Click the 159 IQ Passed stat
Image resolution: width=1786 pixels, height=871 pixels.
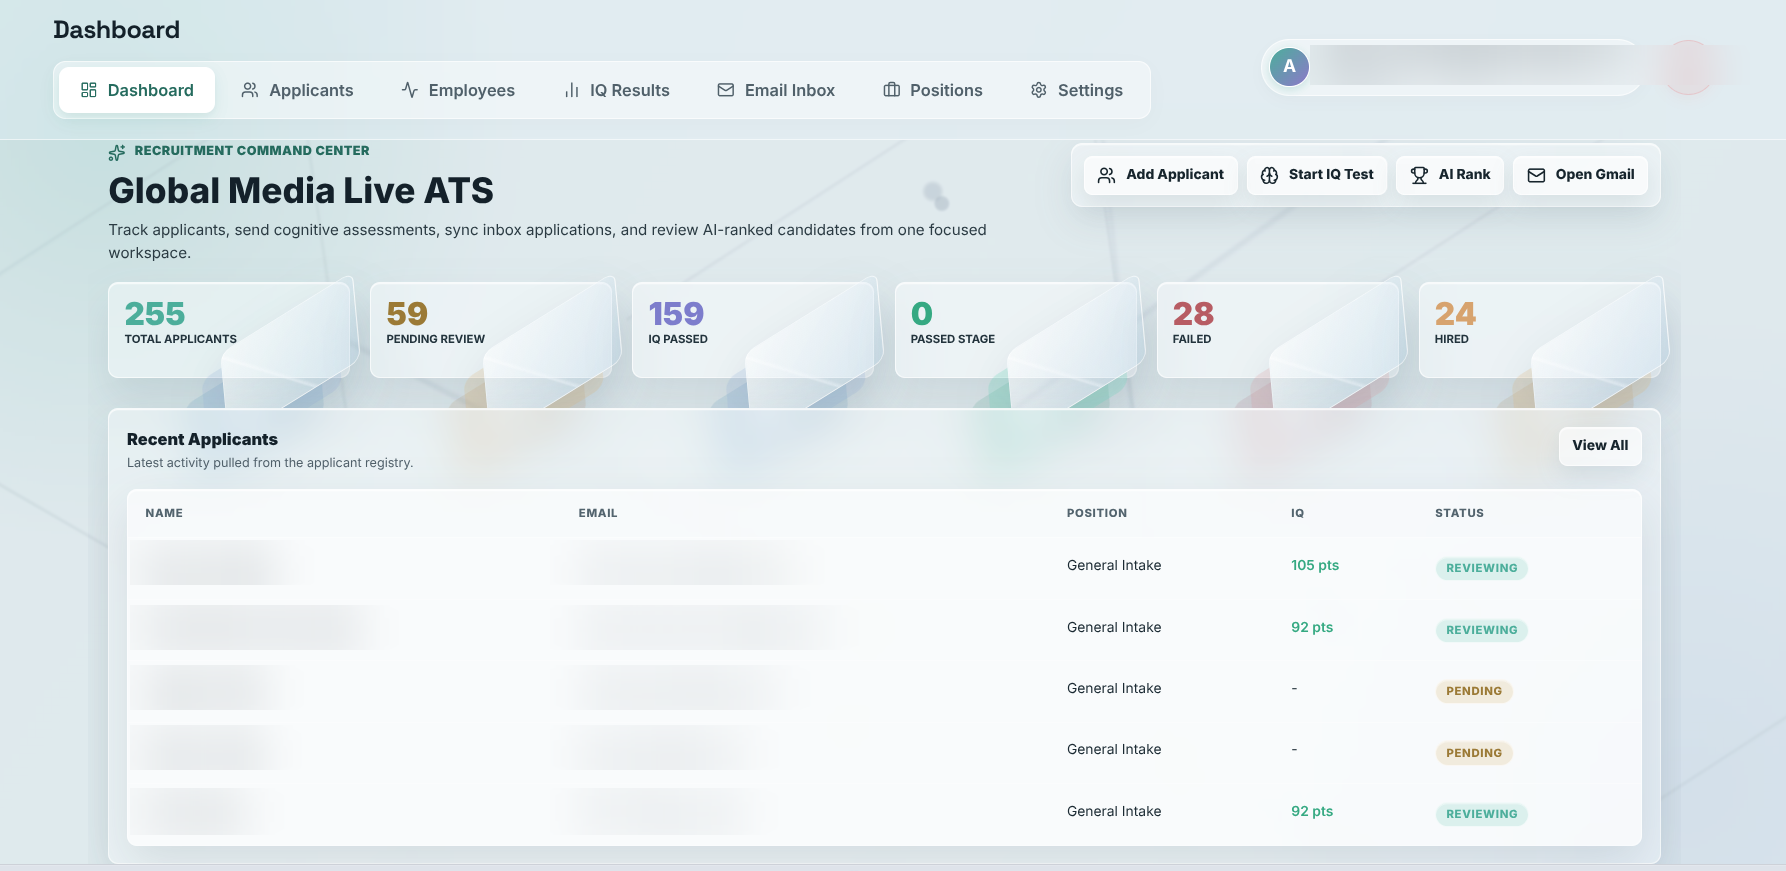click(753, 330)
